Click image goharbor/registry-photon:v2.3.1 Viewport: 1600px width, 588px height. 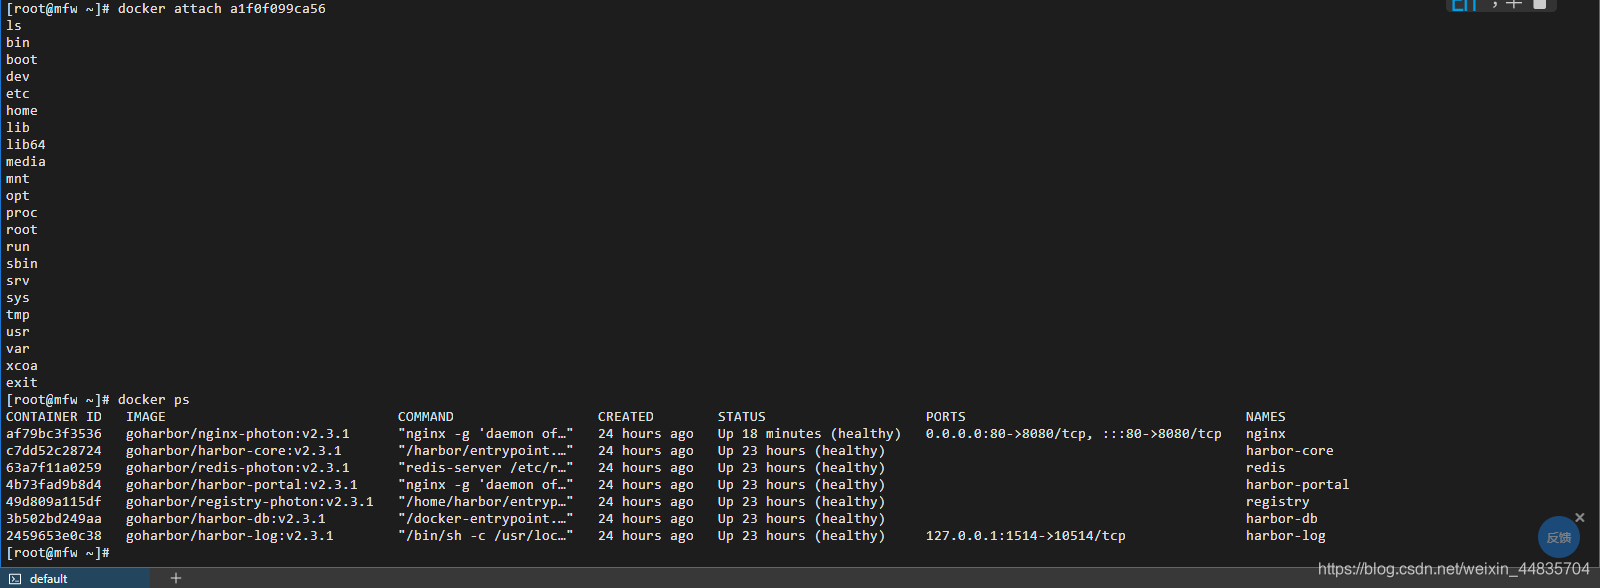pyautogui.click(x=250, y=502)
